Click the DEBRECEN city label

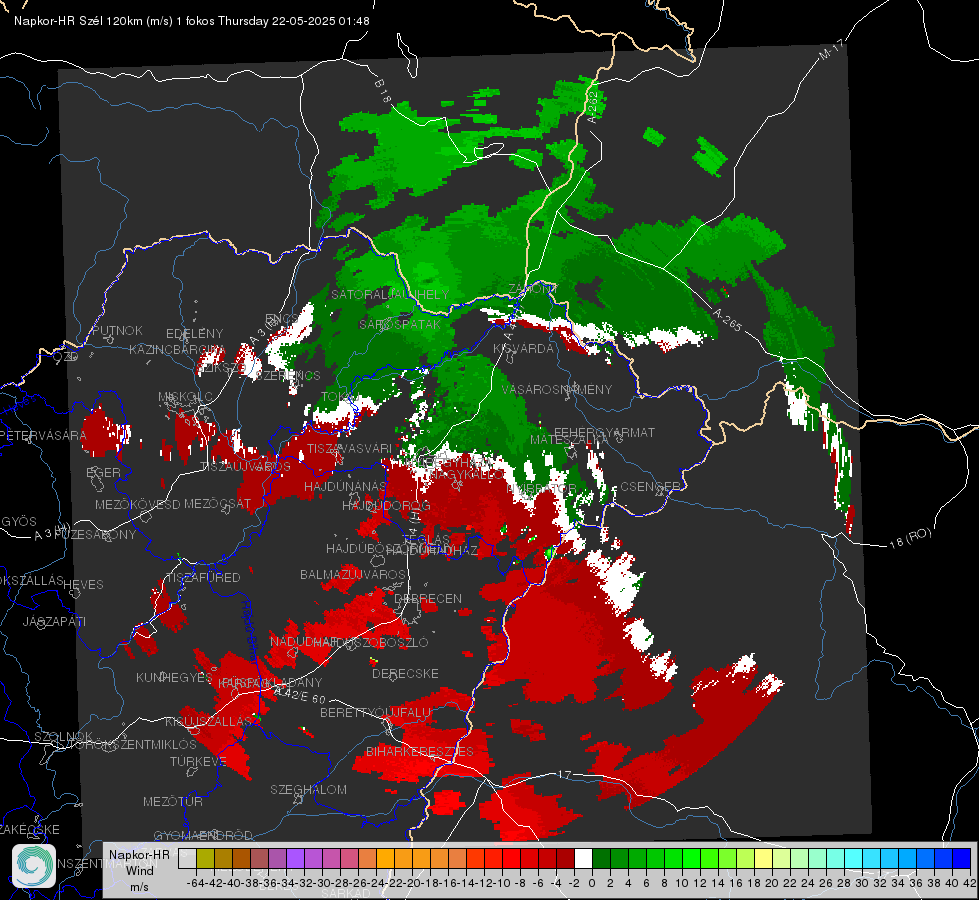(x=428, y=598)
